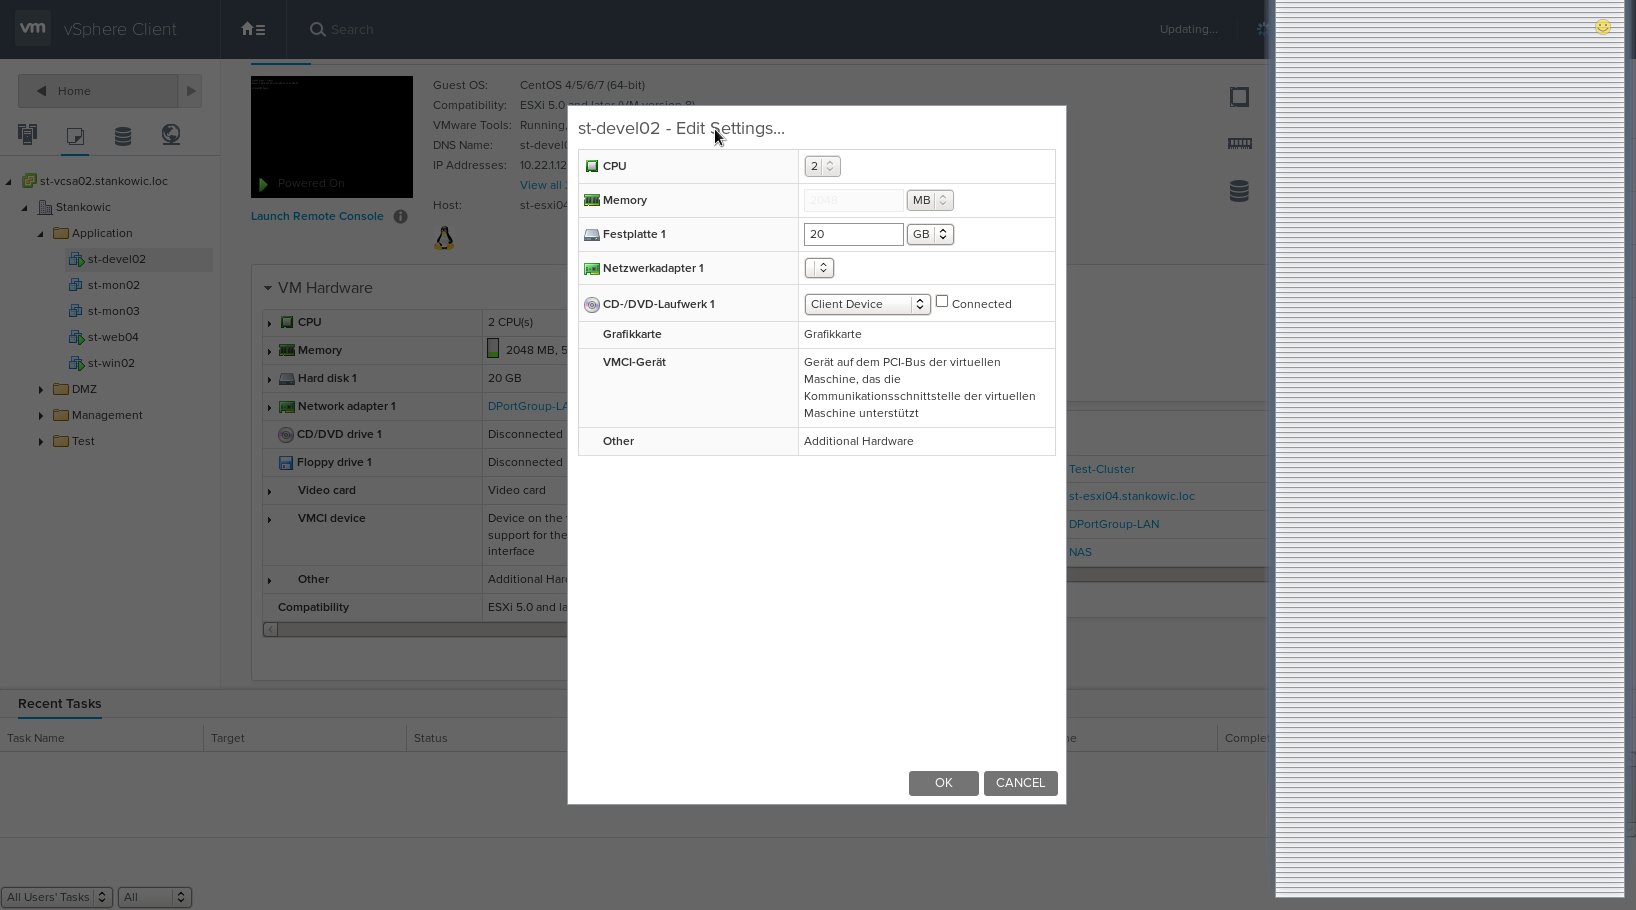Click the VM Hardware horizontal scrollbar
Screen dimensions: 1636x910
(x=415, y=630)
